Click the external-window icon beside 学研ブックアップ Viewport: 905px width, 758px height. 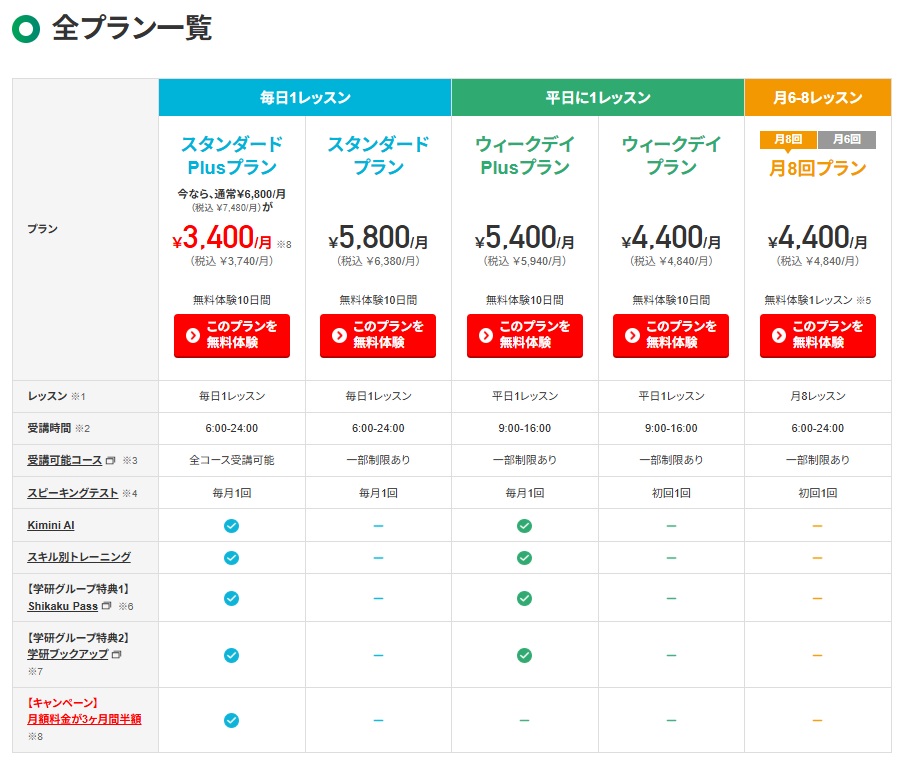pyautogui.click(x=116, y=654)
